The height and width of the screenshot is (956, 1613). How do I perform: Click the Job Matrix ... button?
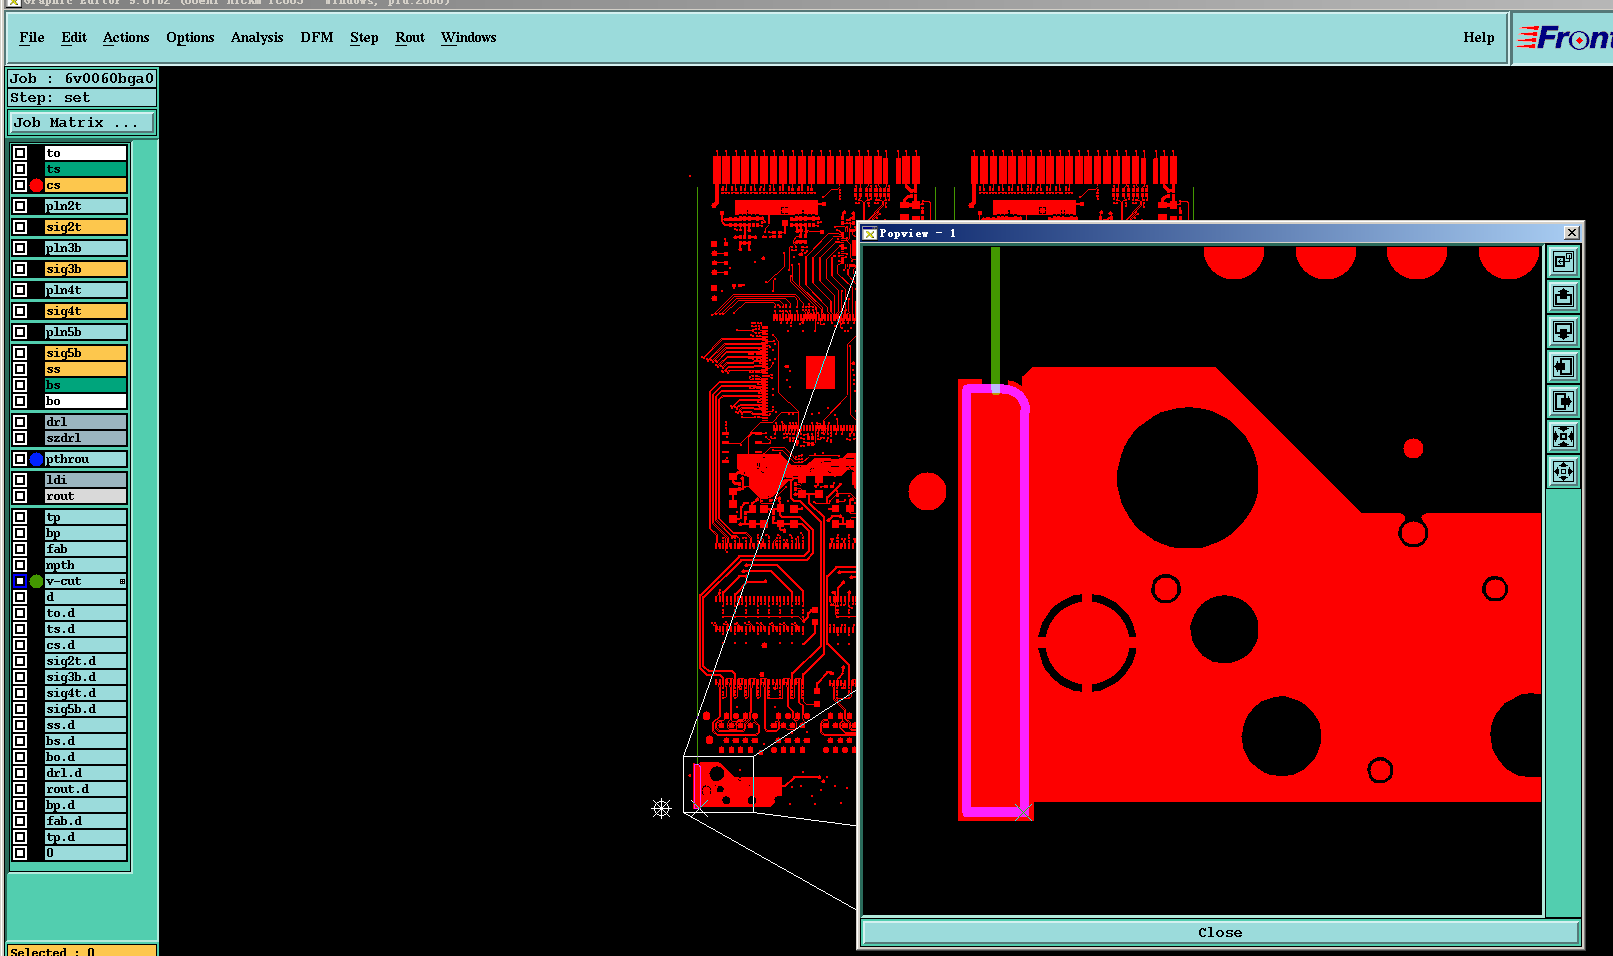click(82, 123)
